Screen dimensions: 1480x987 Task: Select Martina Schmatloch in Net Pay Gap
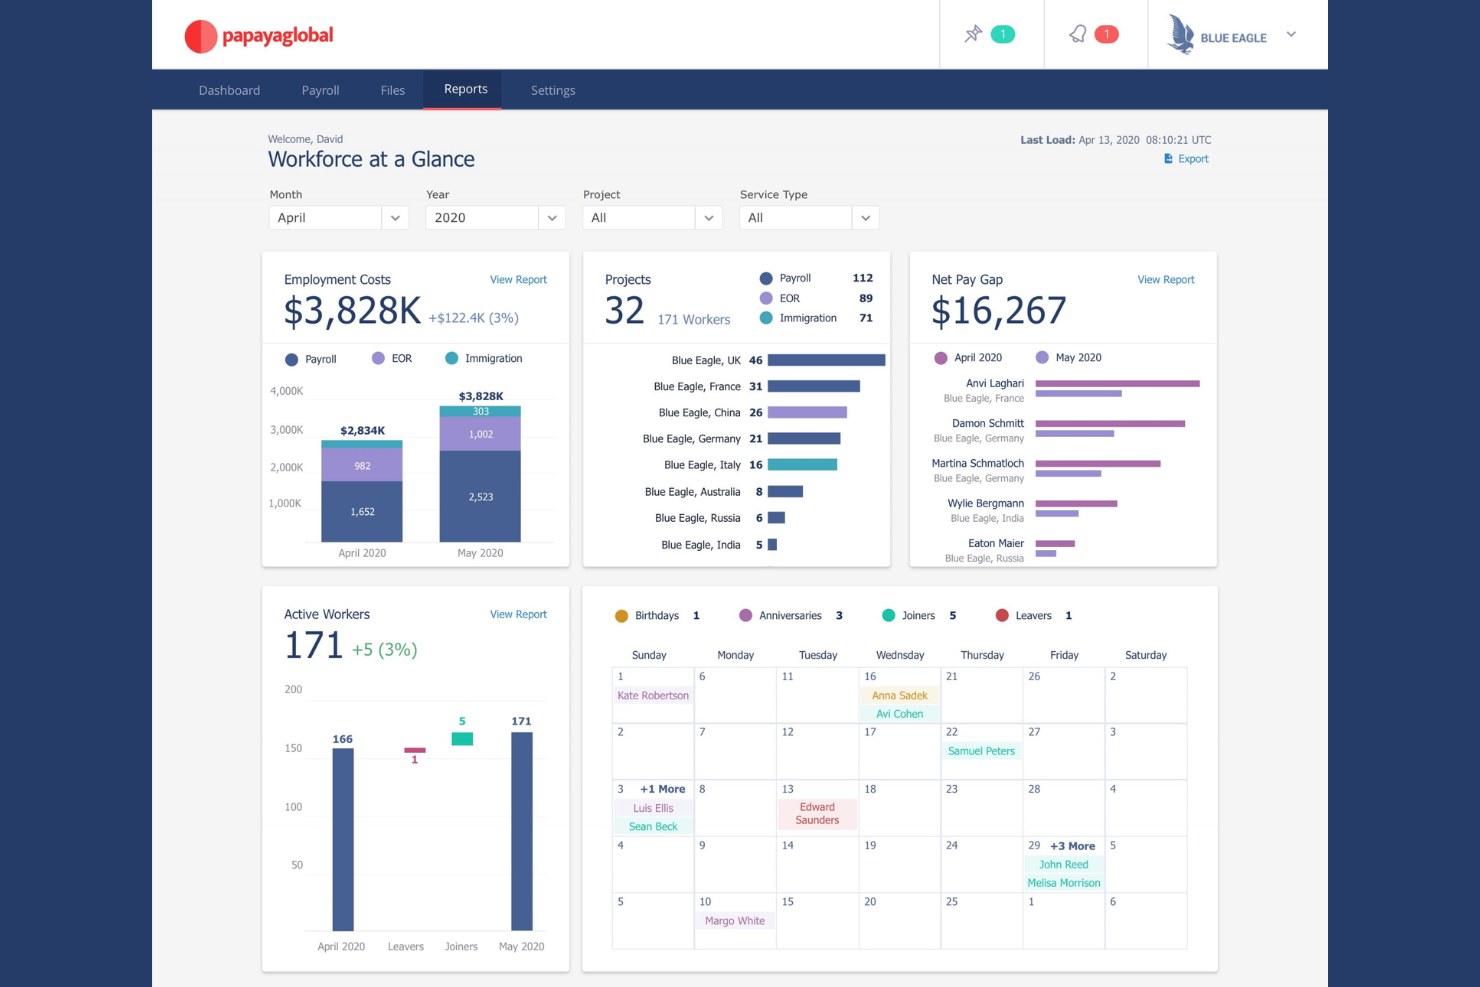coord(977,464)
